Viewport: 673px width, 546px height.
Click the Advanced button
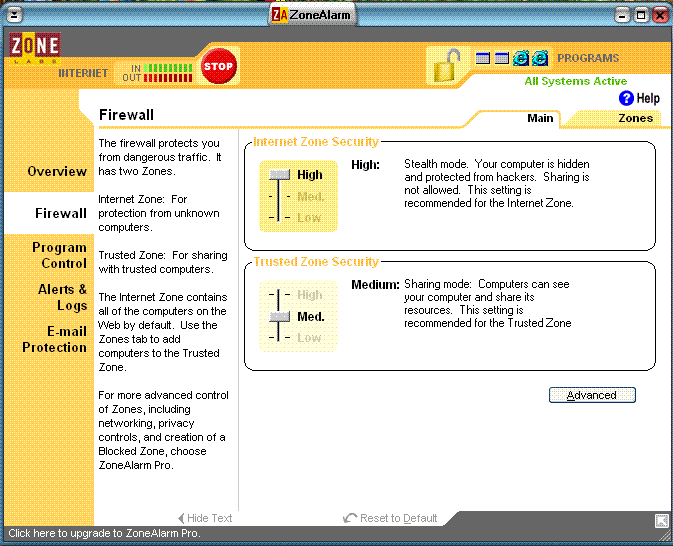(592, 395)
